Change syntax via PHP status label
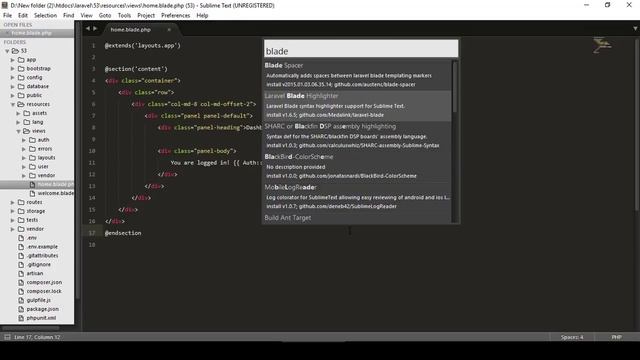The height and width of the screenshot is (360, 640). 616,337
